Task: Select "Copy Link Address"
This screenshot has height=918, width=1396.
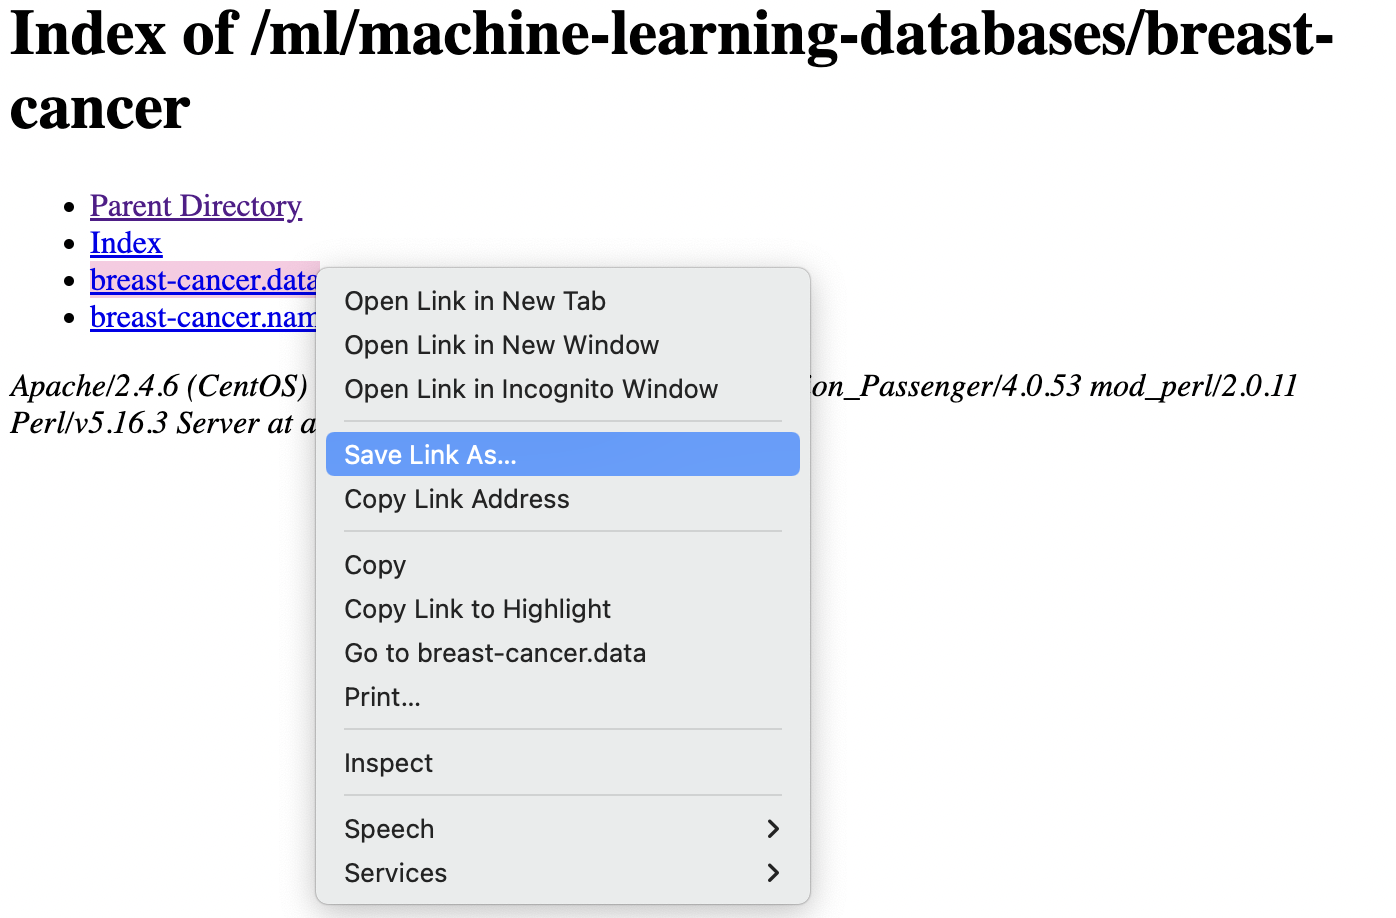Action: tap(456, 499)
